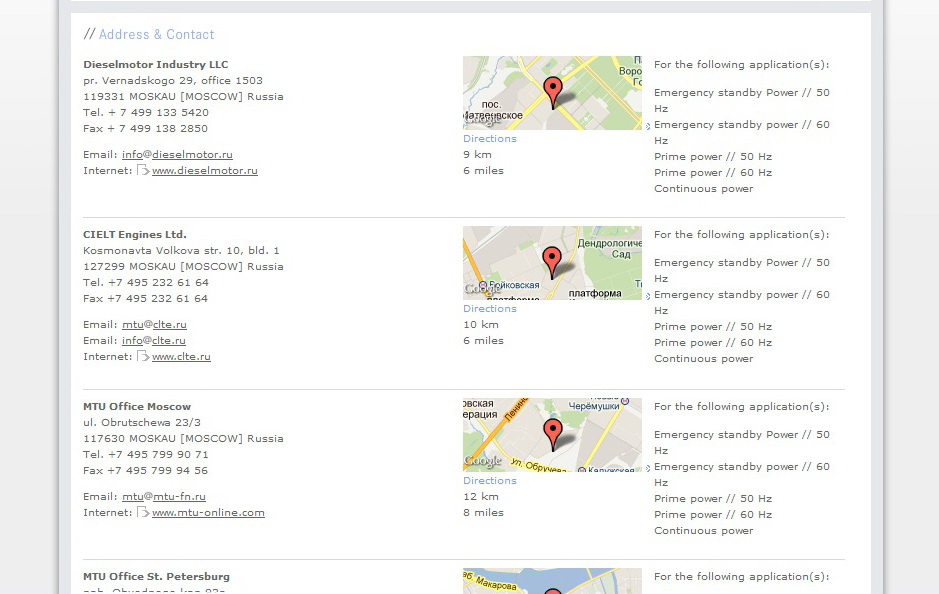Open the MTU Office Moscow map thumbnail

[552, 435]
